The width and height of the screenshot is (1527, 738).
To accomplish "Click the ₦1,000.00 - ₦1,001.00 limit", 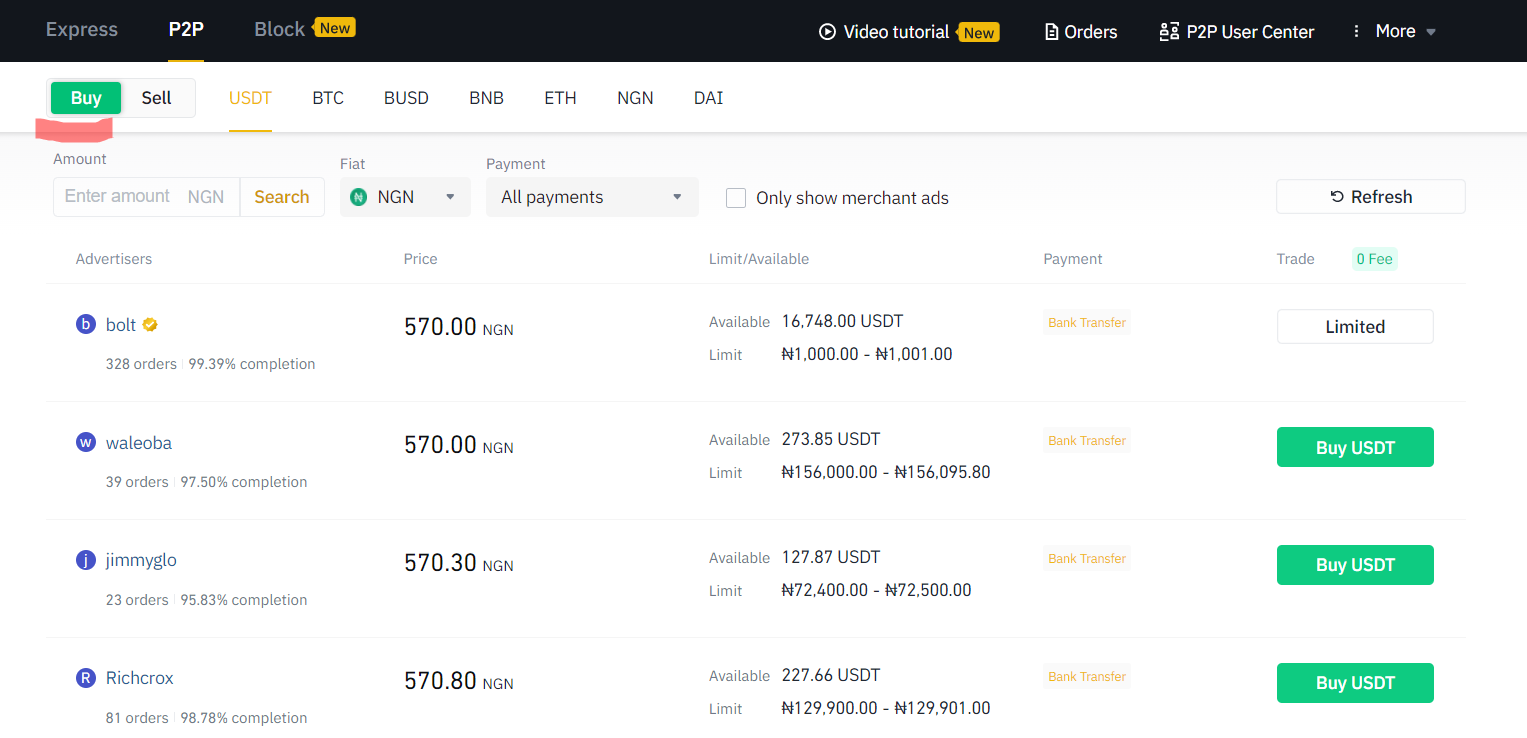I will [x=867, y=354].
